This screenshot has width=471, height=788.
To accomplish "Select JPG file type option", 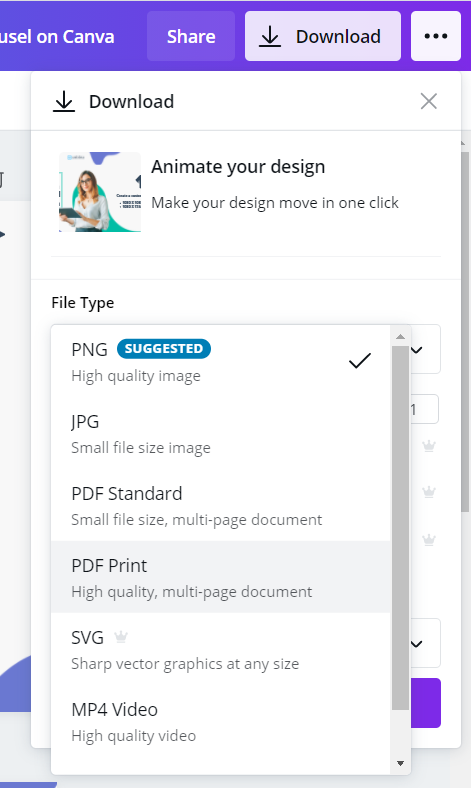I will pos(221,433).
